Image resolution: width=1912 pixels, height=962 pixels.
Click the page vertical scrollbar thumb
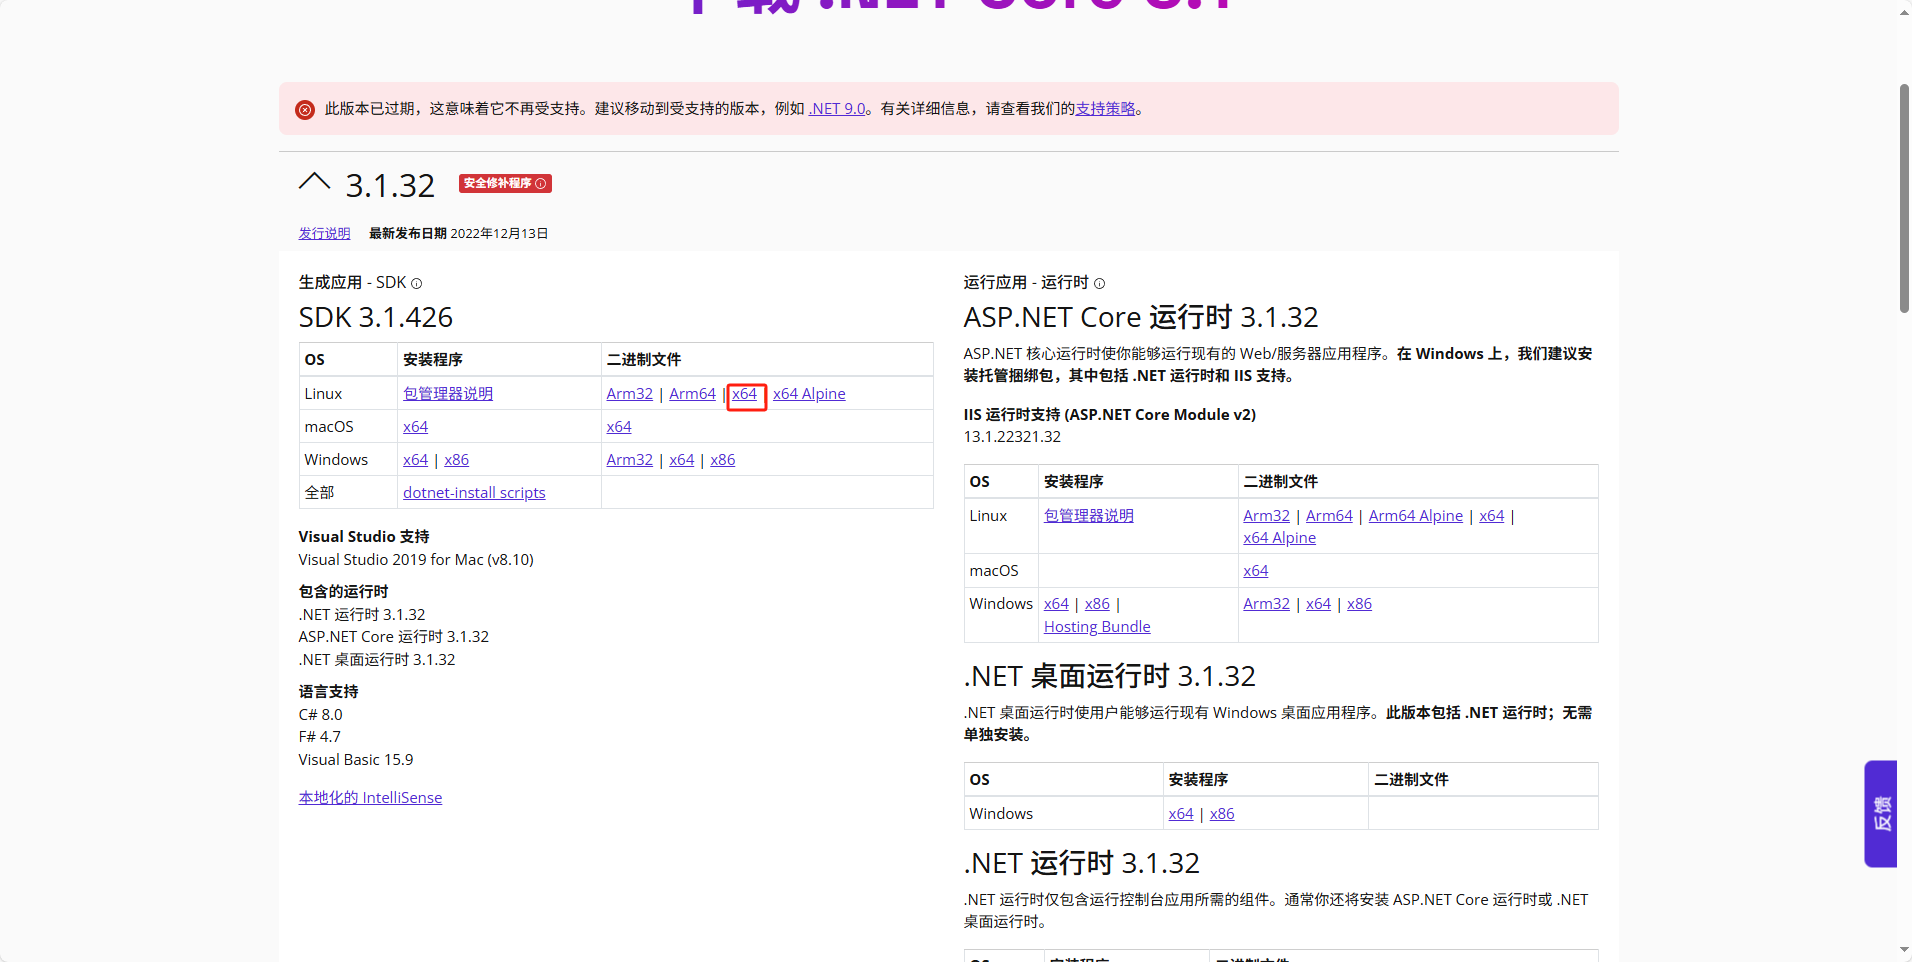click(x=1905, y=199)
